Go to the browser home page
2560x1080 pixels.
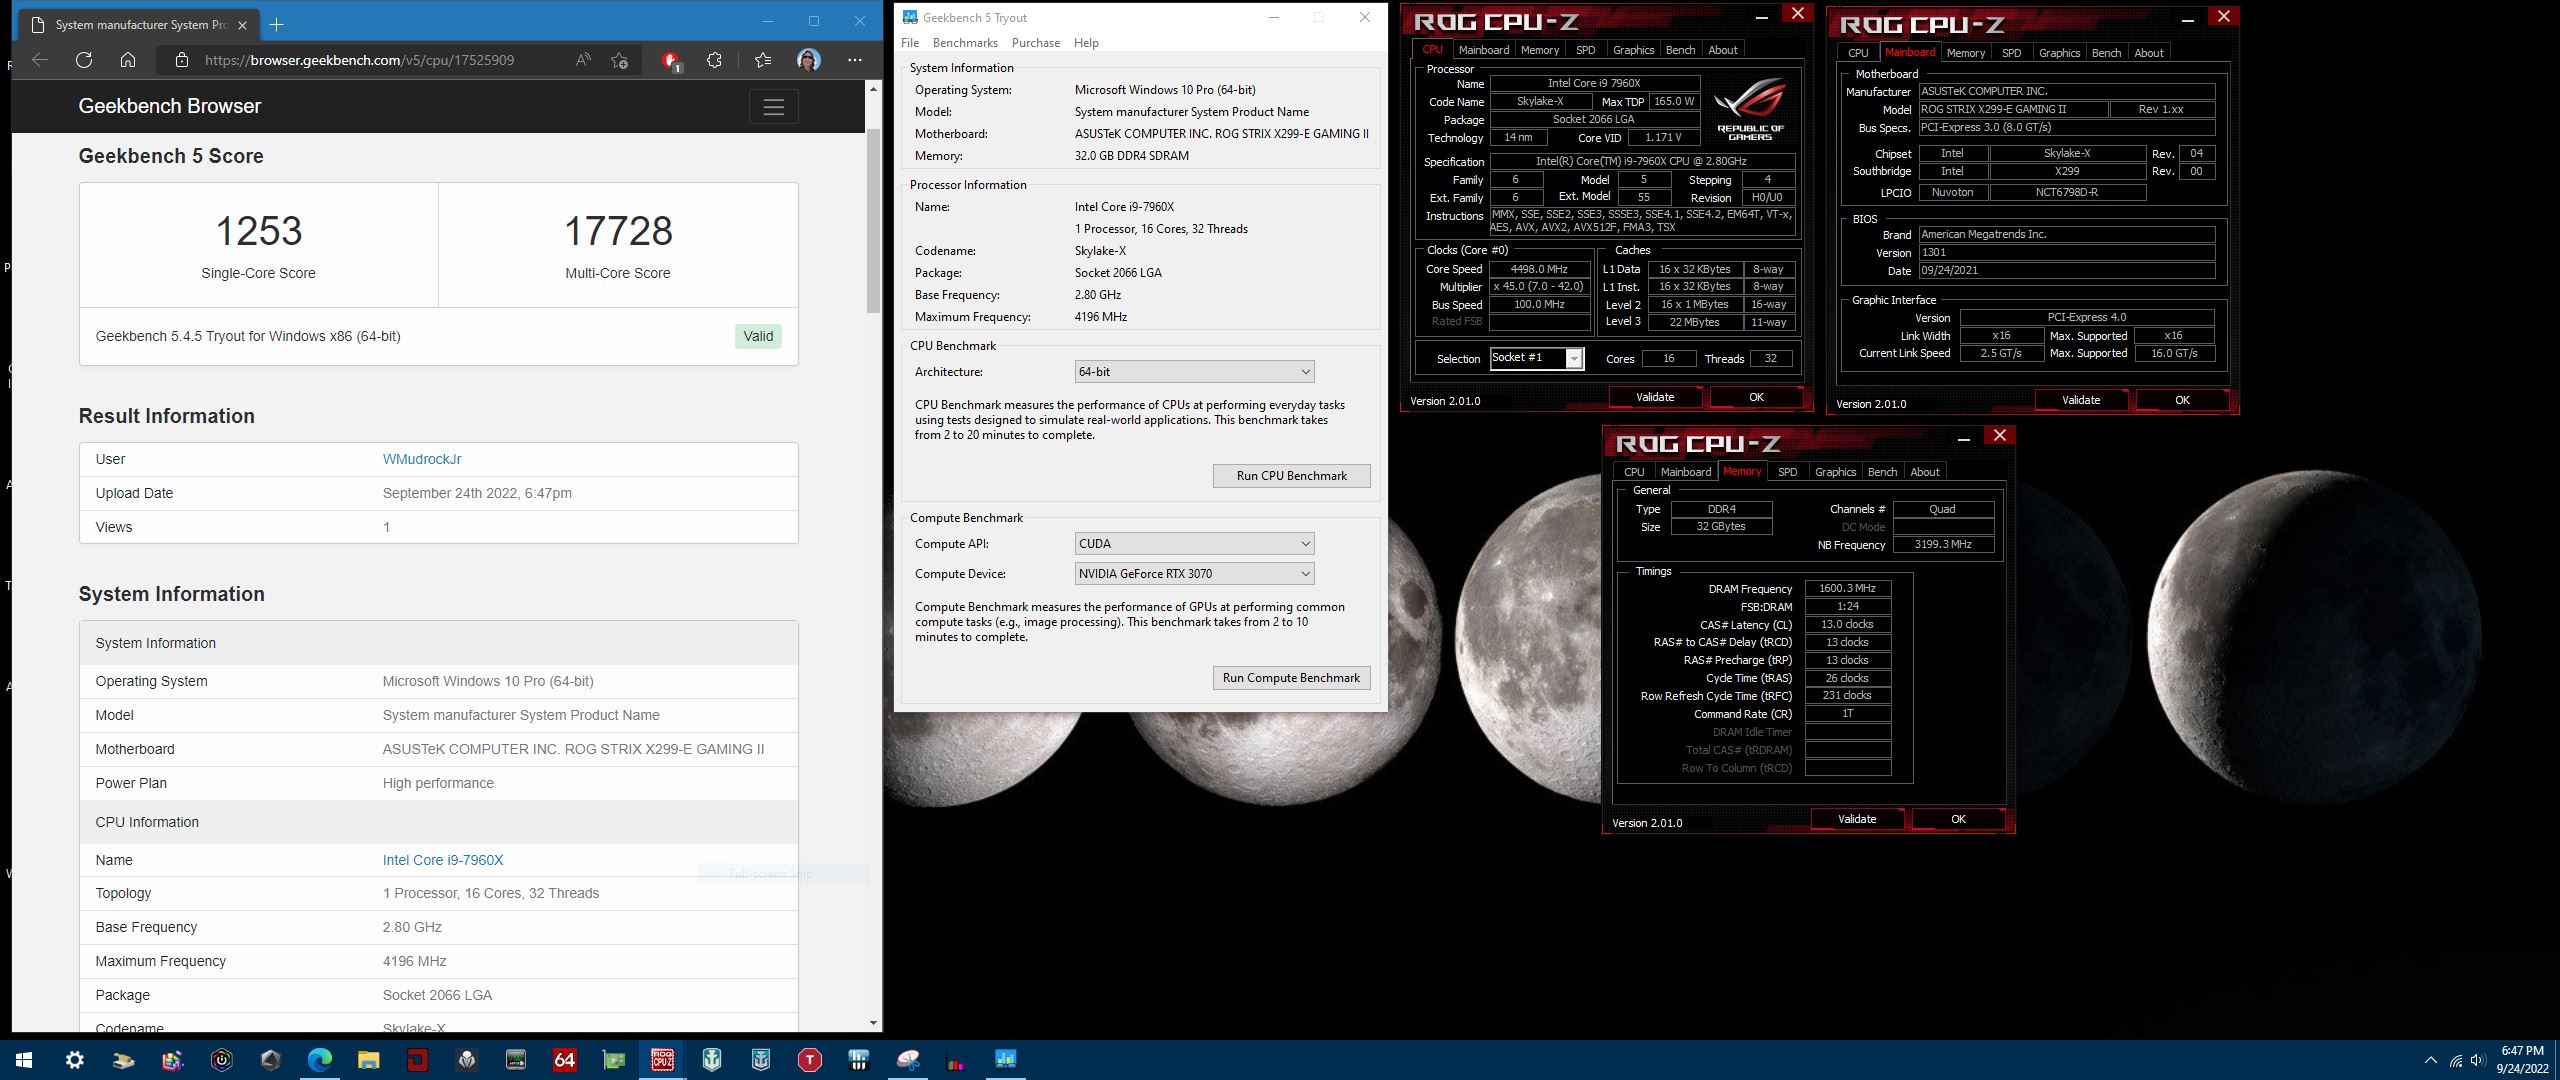pyautogui.click(x=128, y=60)
